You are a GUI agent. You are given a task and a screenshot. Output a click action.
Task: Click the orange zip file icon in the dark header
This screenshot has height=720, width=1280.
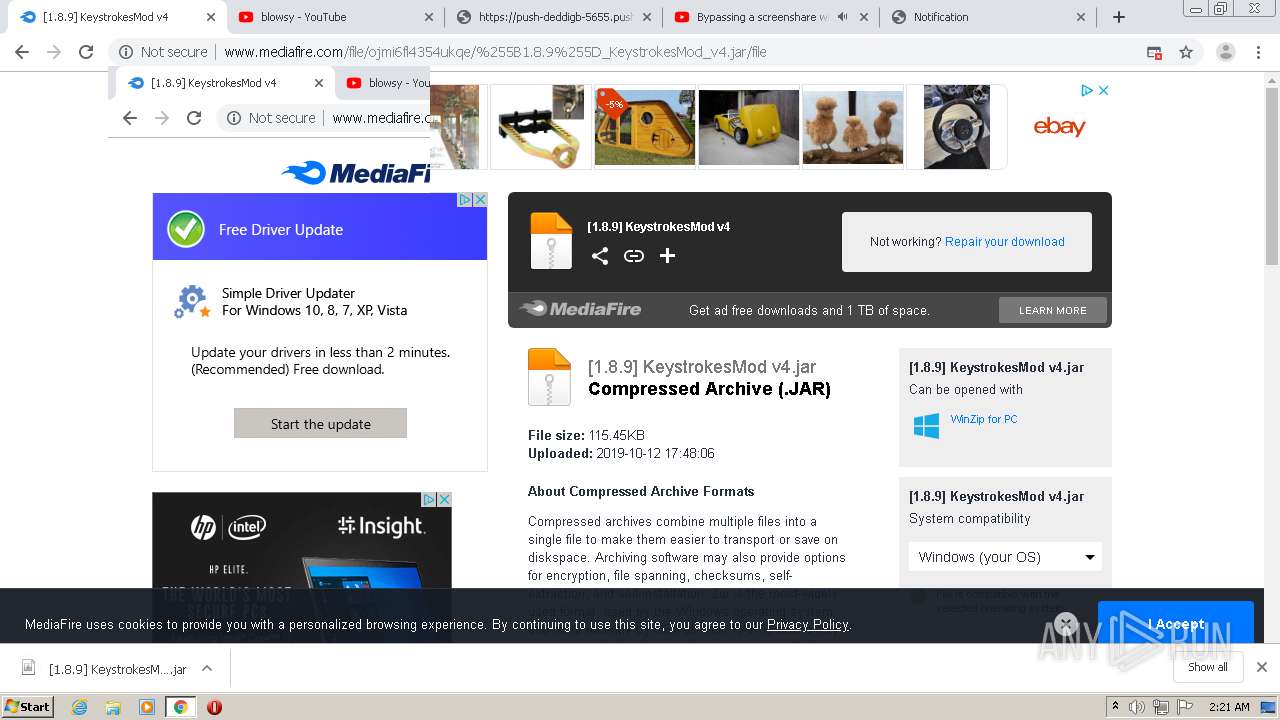551,241
